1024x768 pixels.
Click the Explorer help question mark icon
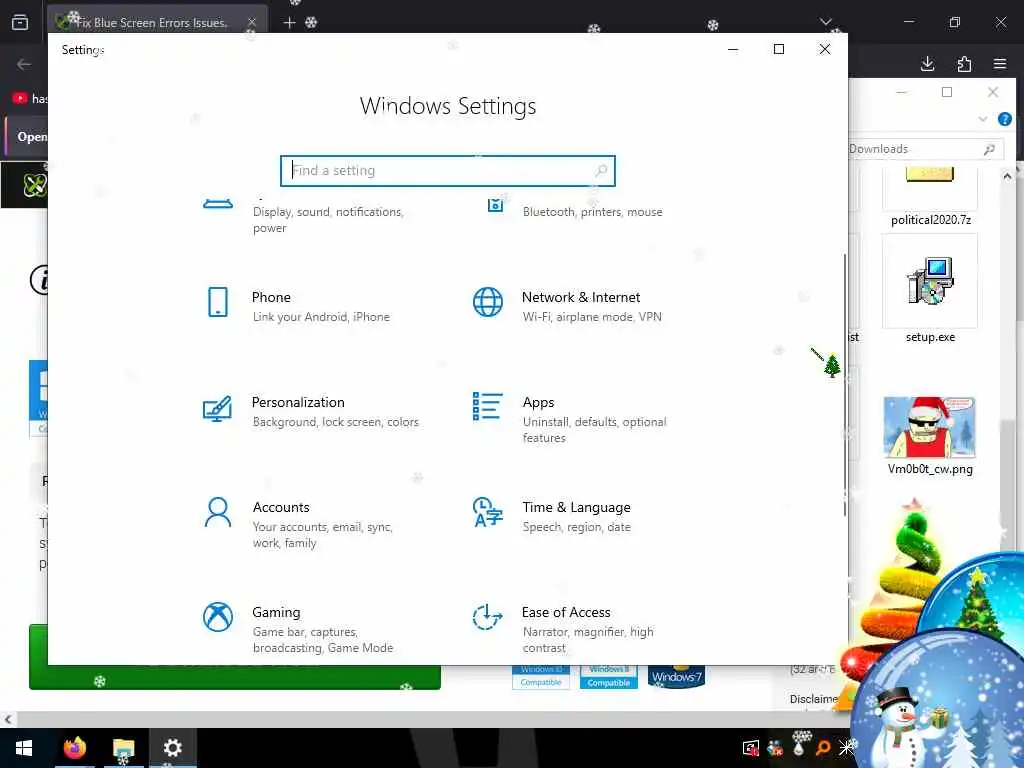(x=1004, y=119)
